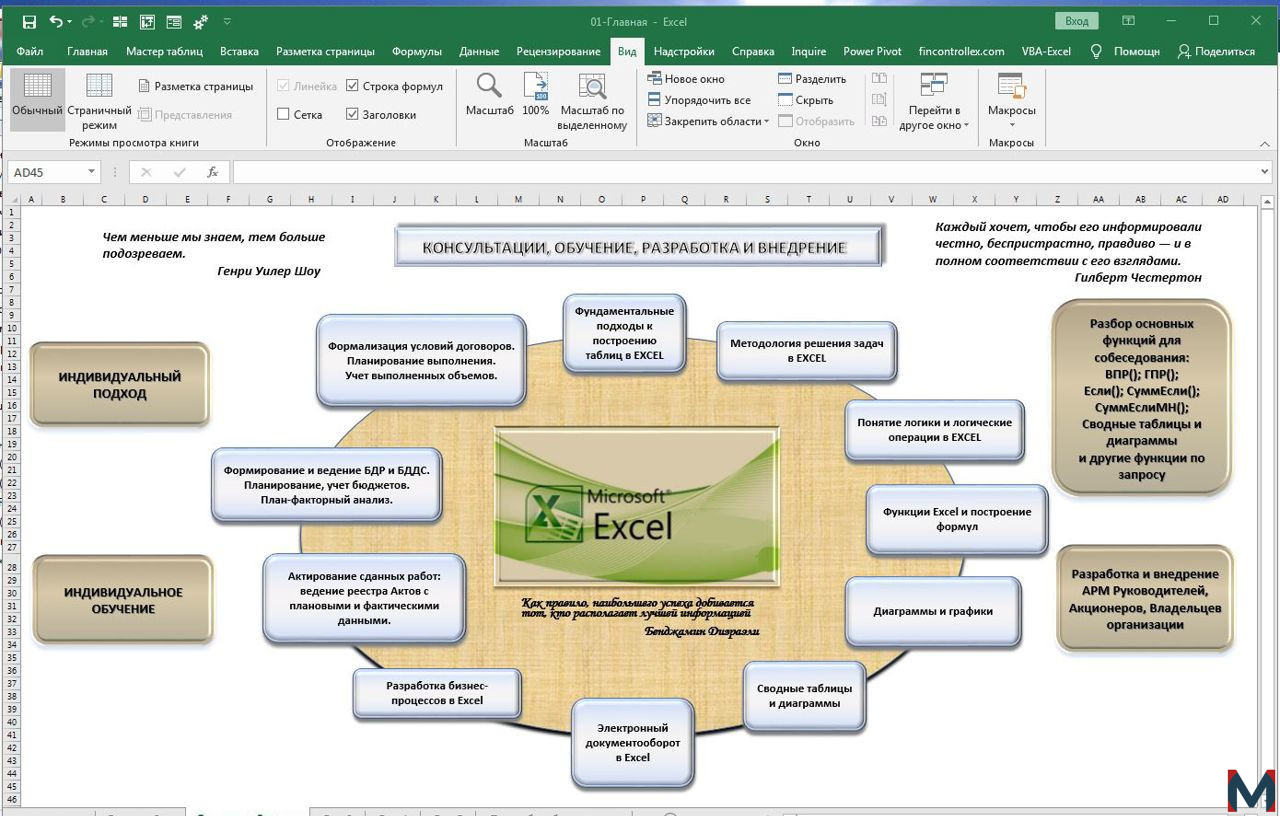Open the Файл (File) tab
Viewport: 1280px width, 816px height.
click(30, 51)
